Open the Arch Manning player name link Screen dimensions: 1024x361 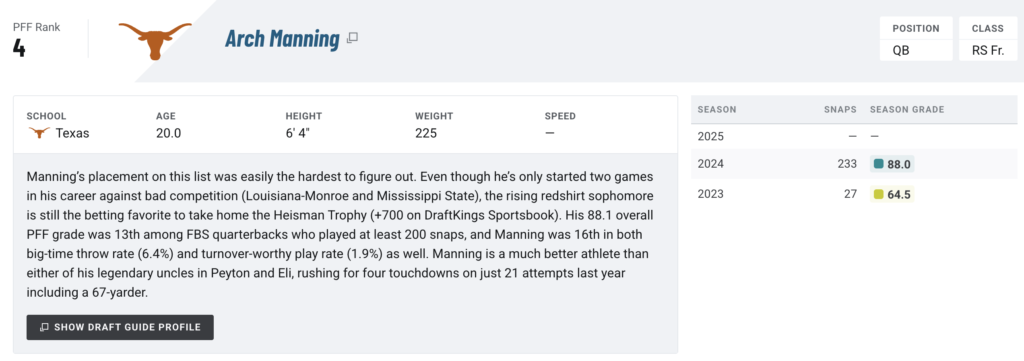(x=282, y=39)
